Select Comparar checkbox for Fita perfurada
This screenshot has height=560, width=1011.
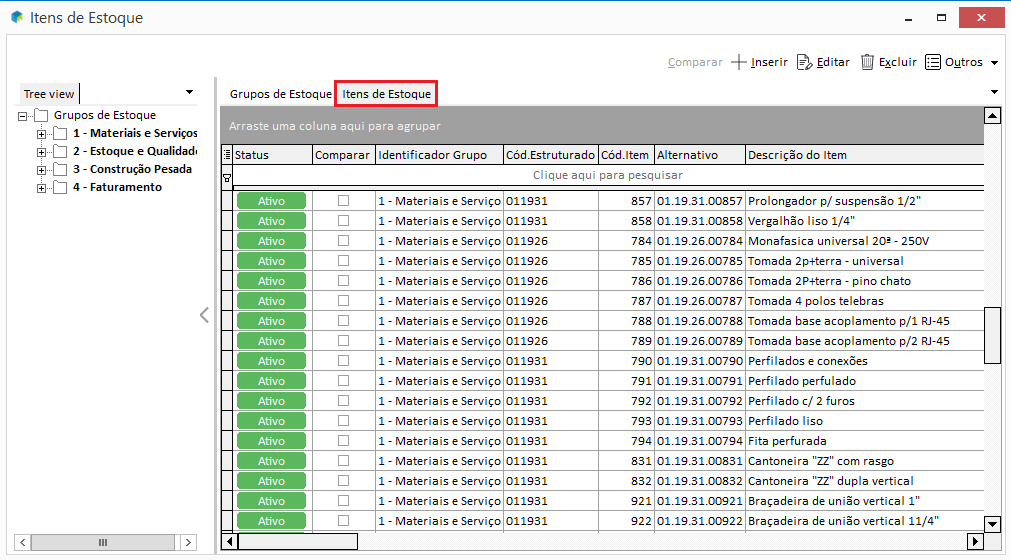point(344,440)
